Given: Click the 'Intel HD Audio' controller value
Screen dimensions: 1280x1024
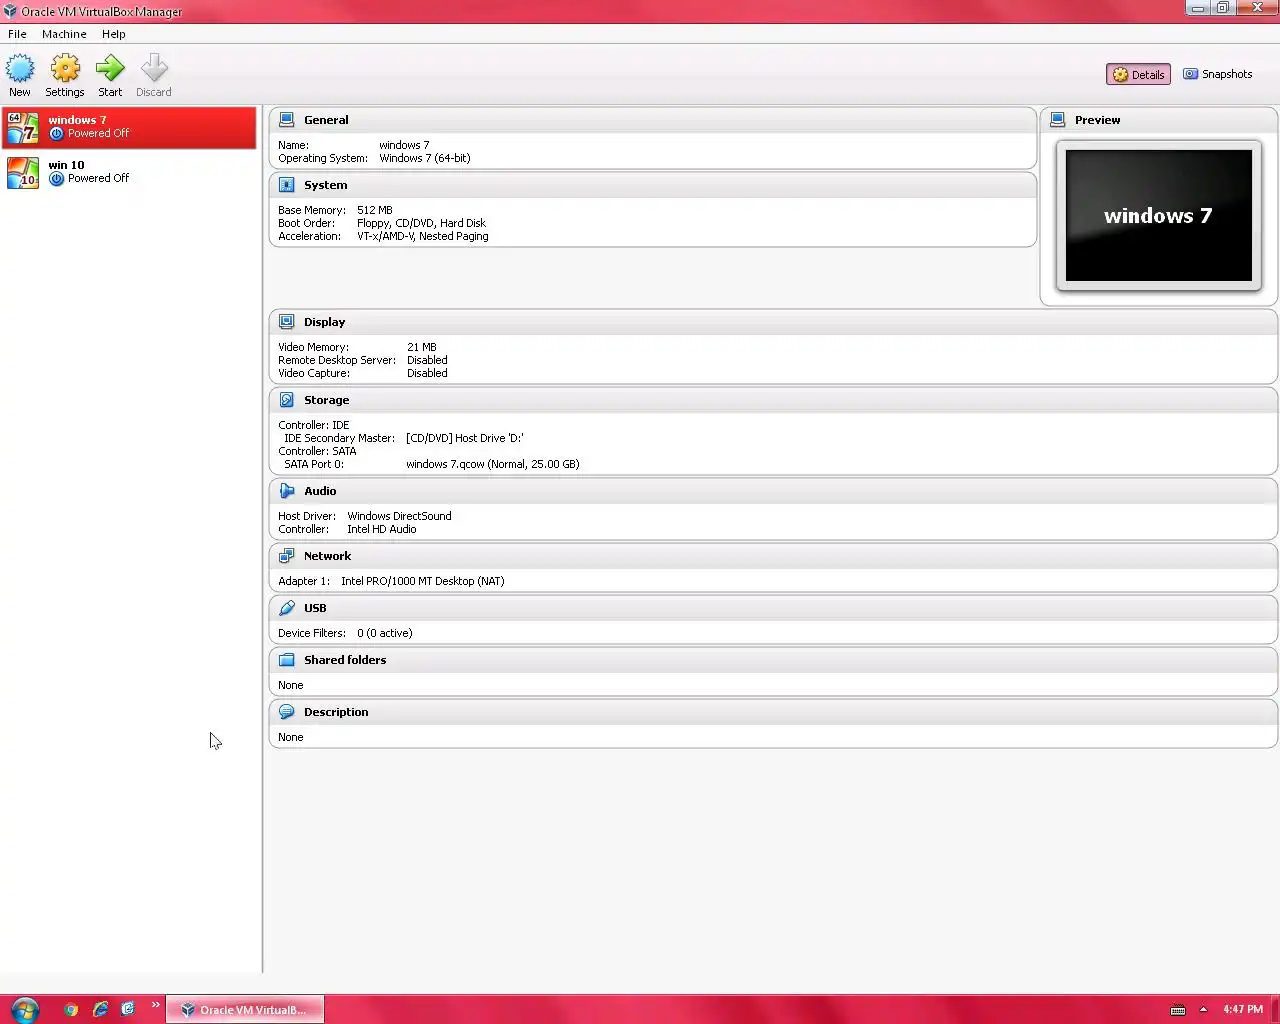Looking at the screenshot, I should click(381, 529).
